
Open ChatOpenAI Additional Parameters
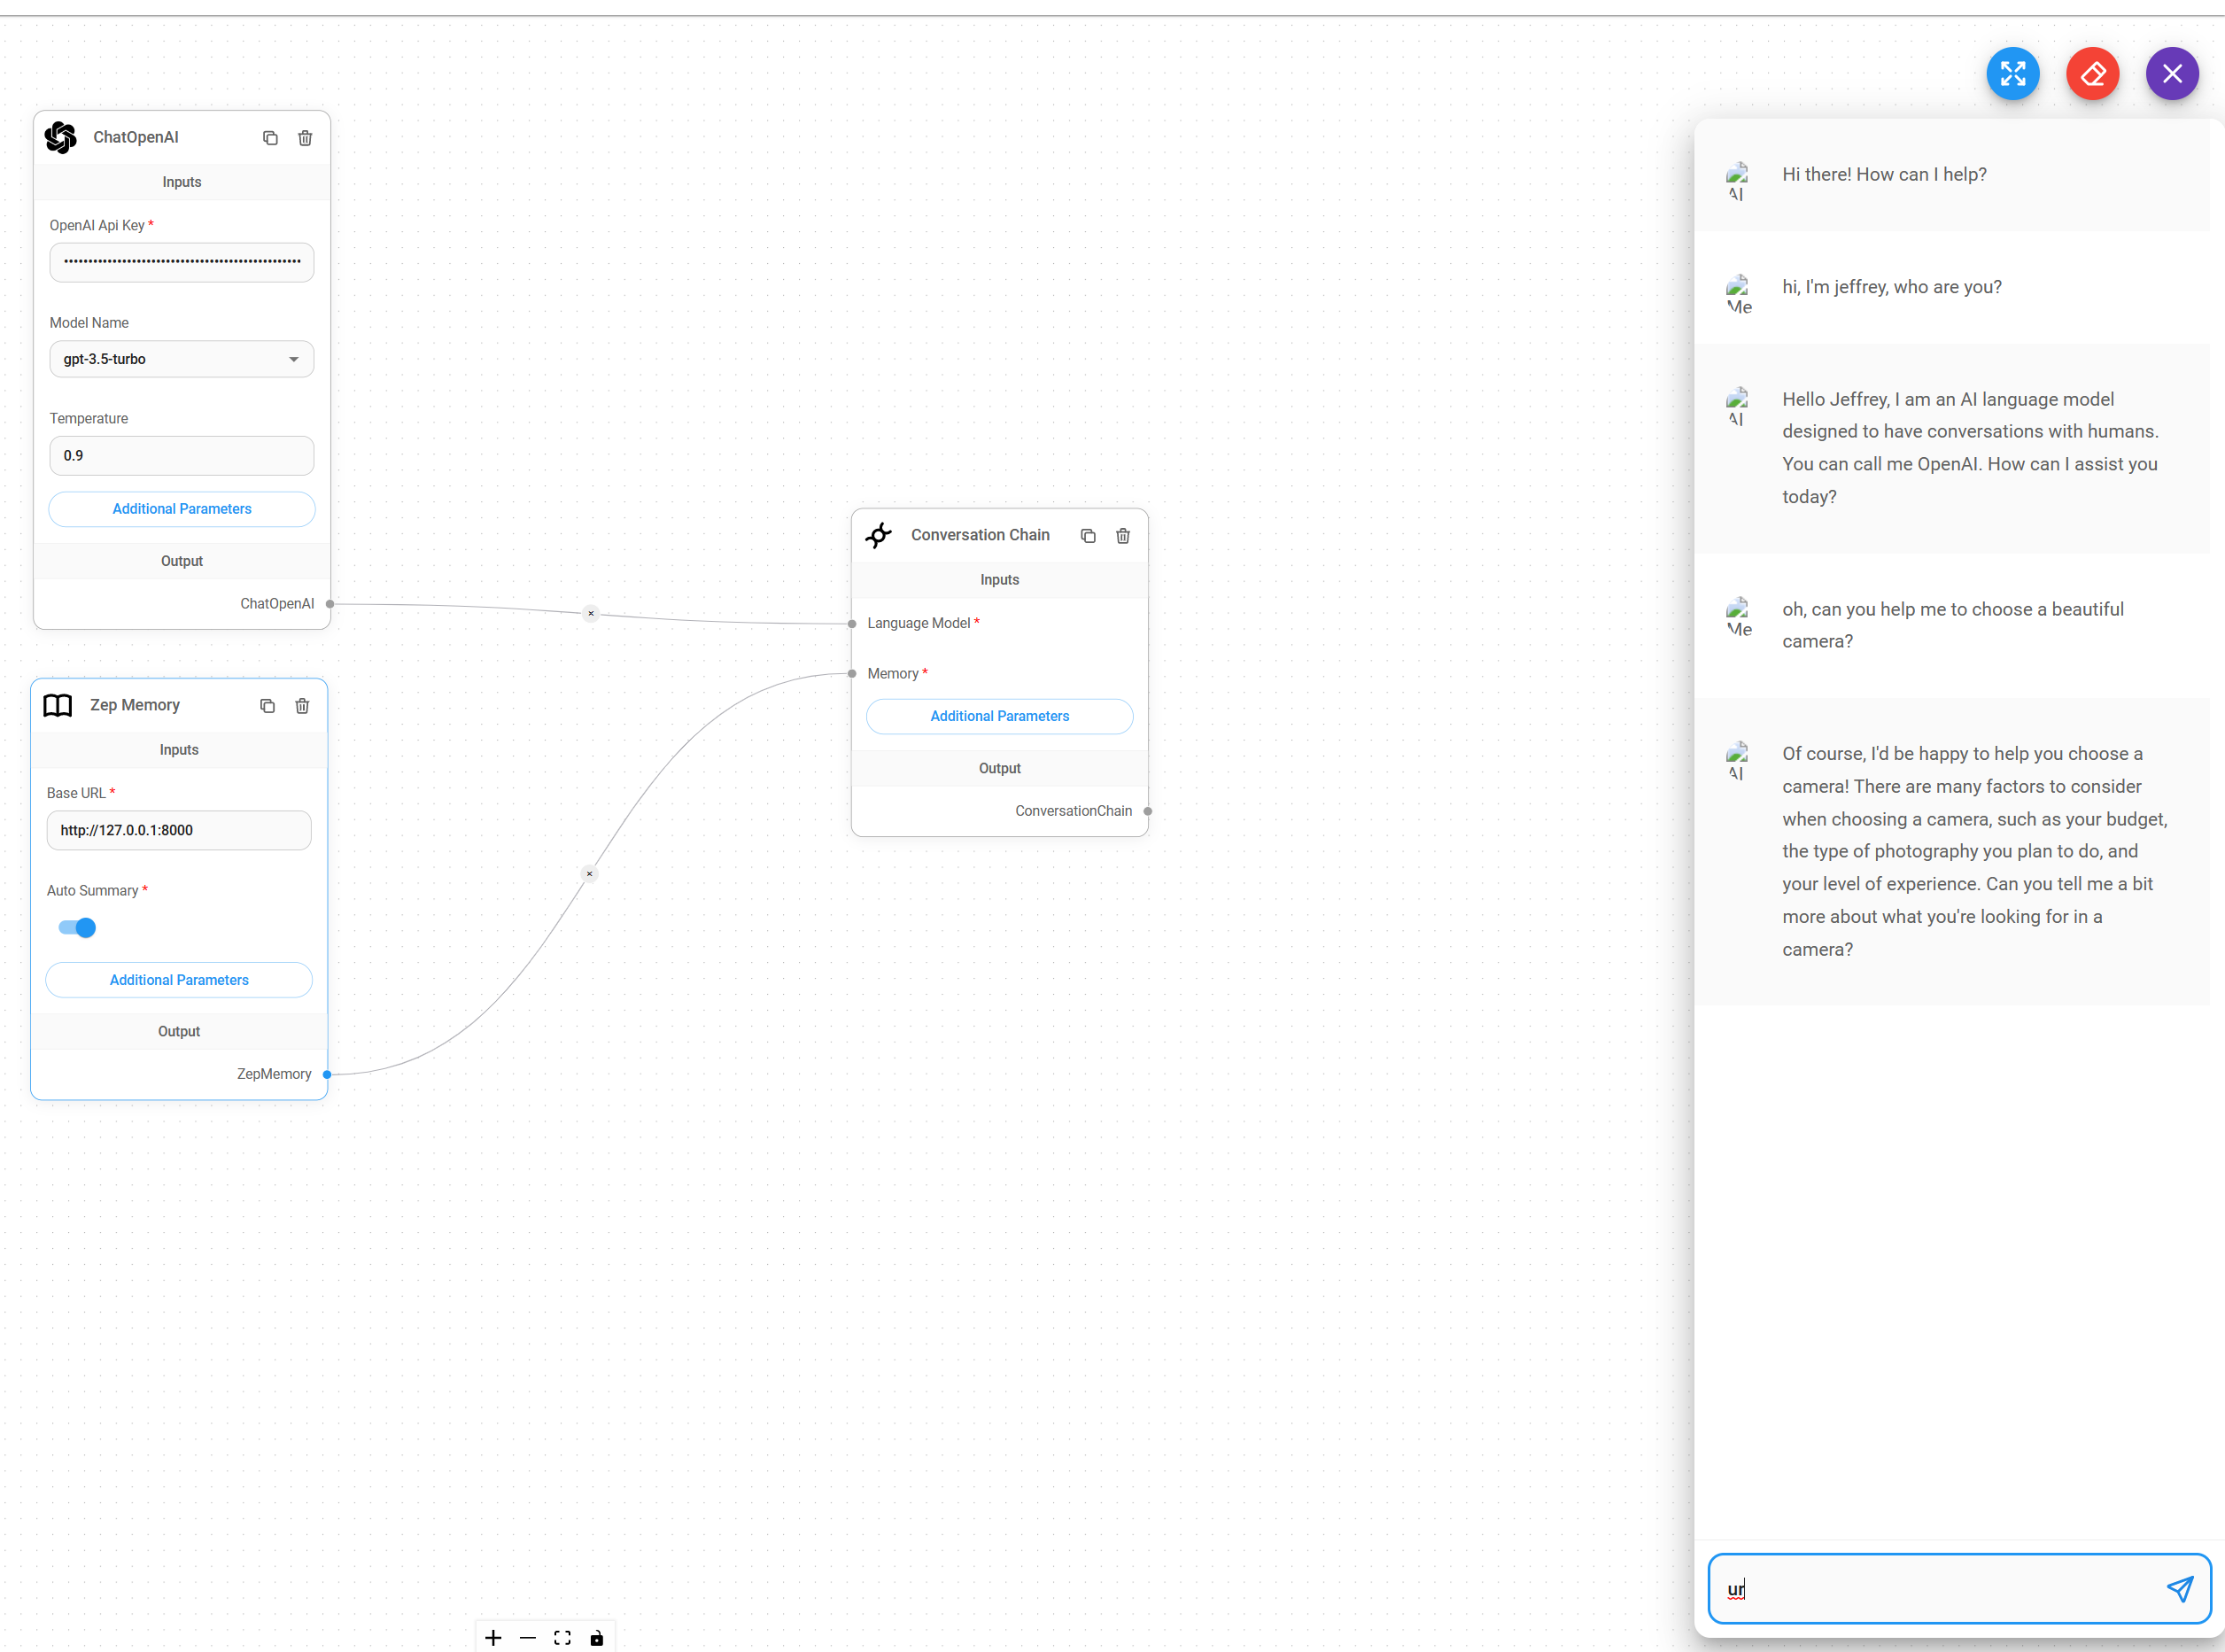[x=181, y=509]
